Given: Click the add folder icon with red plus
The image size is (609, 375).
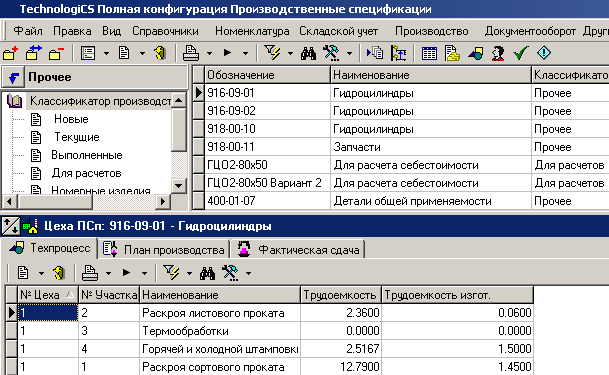Looking at the screenshot, I should (10, 53).
